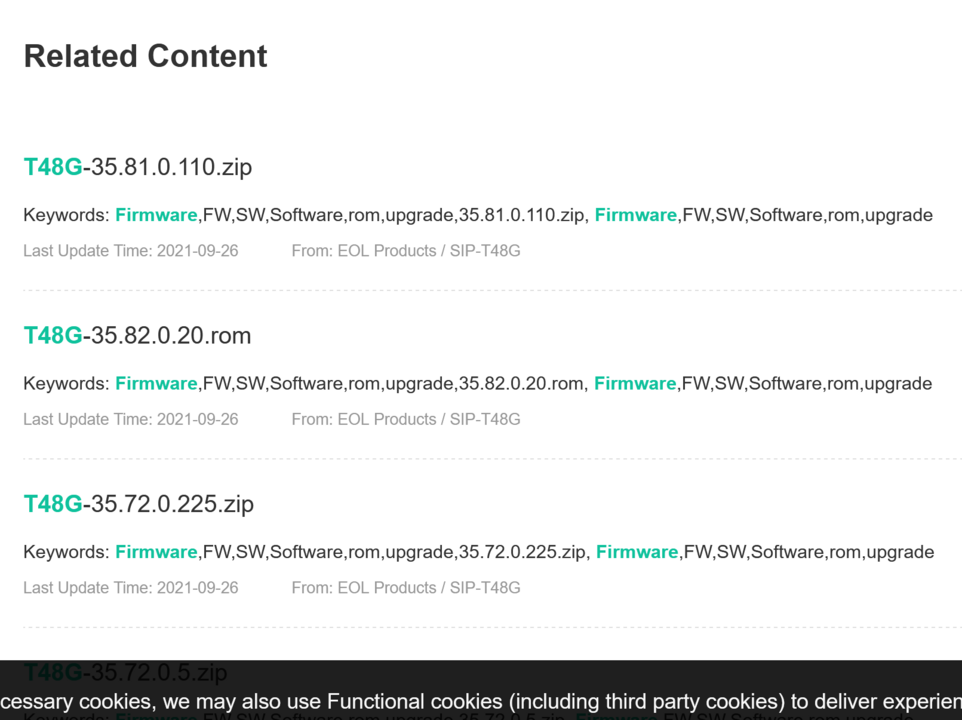Click first green Firmware keyword under 35.72.0.225.zip
Viewport: 962px width, 720px height.
pos(156,551)
